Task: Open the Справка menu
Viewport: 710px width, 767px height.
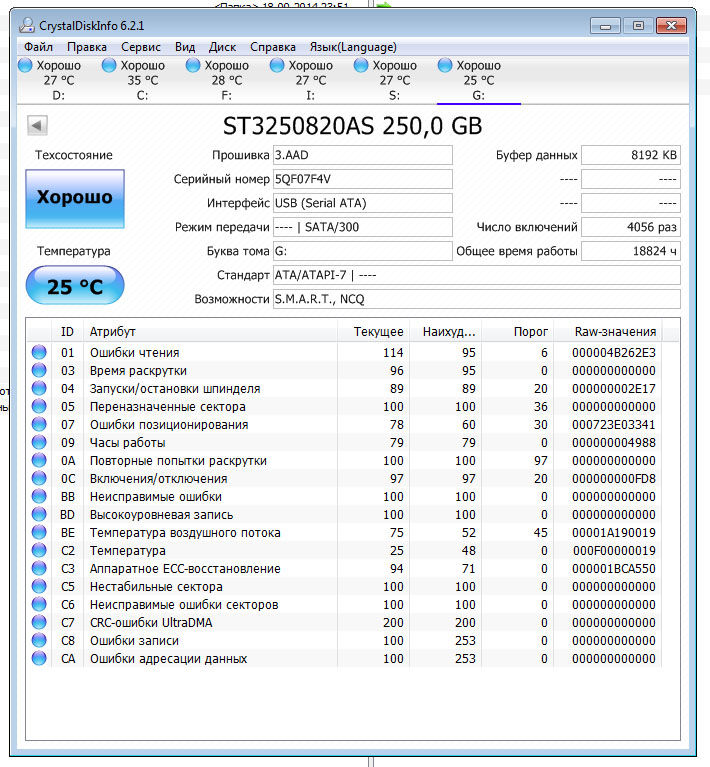Action: 273,47
